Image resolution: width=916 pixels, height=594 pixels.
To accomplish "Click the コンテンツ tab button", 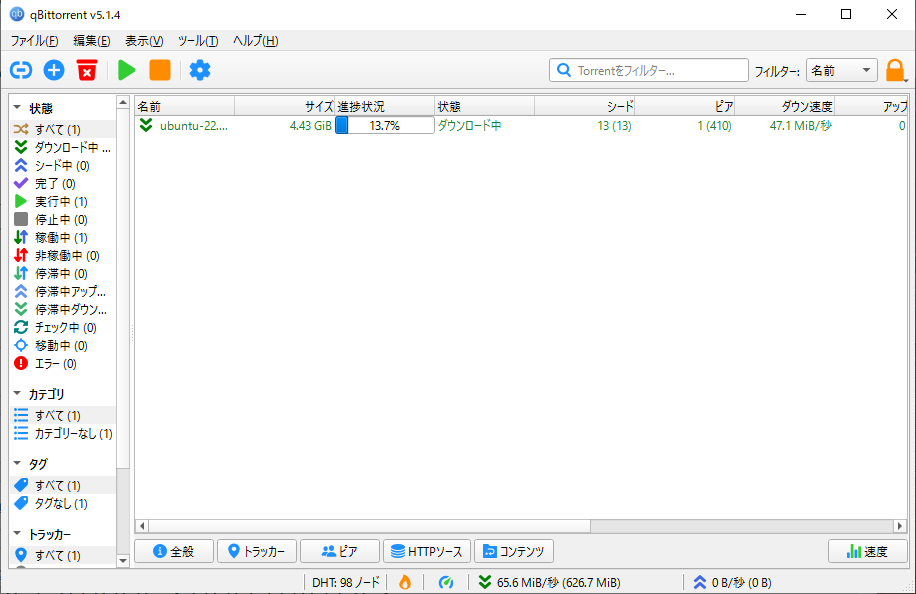I will point(514,551).
